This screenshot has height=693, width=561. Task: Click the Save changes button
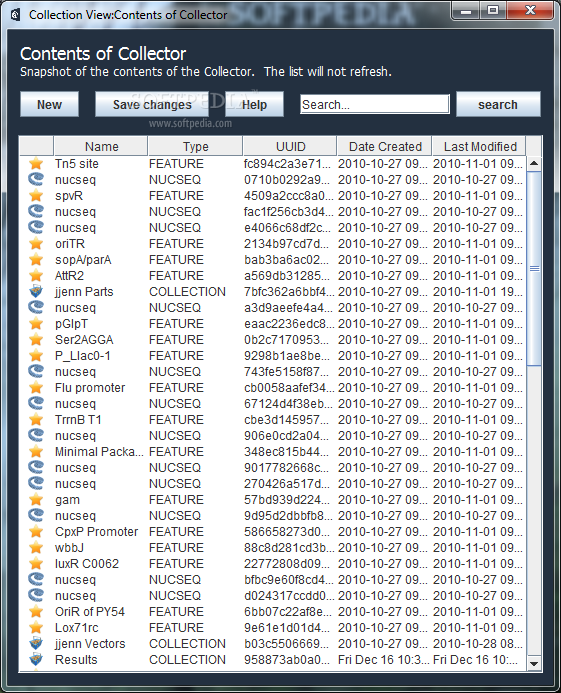[152, 104]
